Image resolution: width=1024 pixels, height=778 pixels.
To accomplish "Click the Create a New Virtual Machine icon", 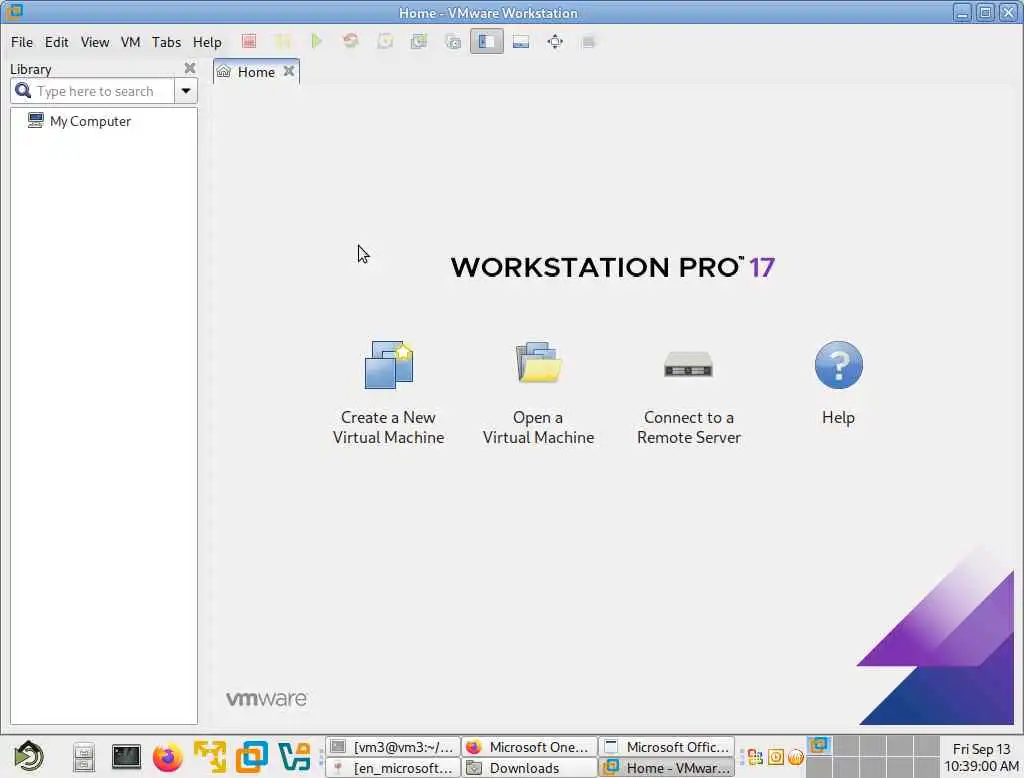I will pos(389,365).
